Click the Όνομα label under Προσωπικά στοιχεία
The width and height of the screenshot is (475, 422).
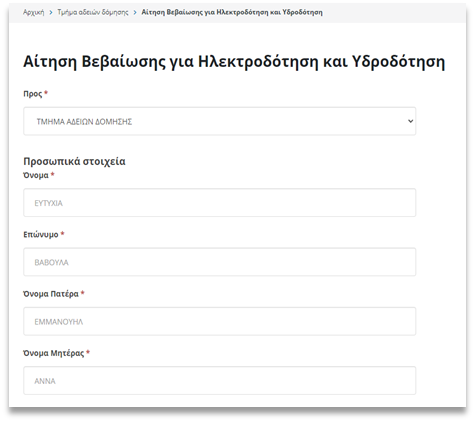coord(36,175)
